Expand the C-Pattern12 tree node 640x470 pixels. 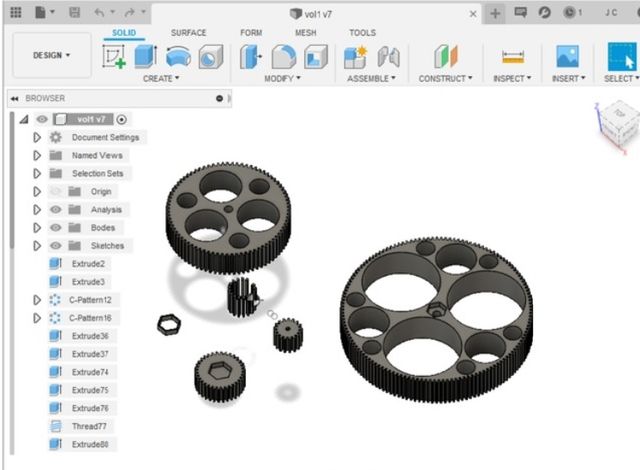[x=37, y=300]
